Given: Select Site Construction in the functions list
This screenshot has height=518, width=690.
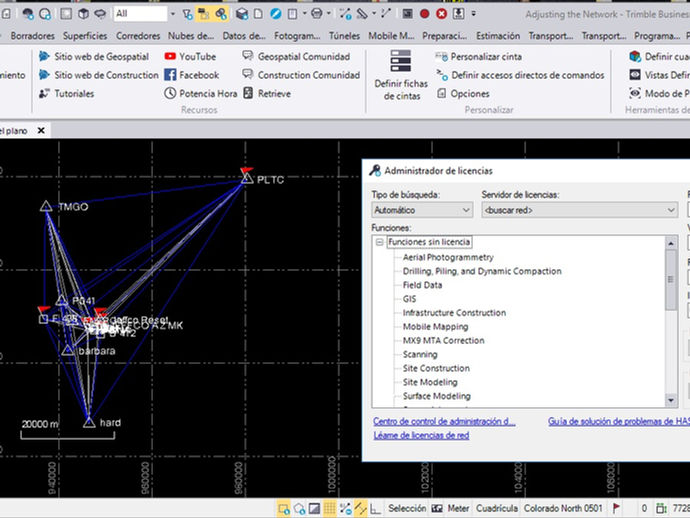Looking at the screenshot, I should point(436,368).
